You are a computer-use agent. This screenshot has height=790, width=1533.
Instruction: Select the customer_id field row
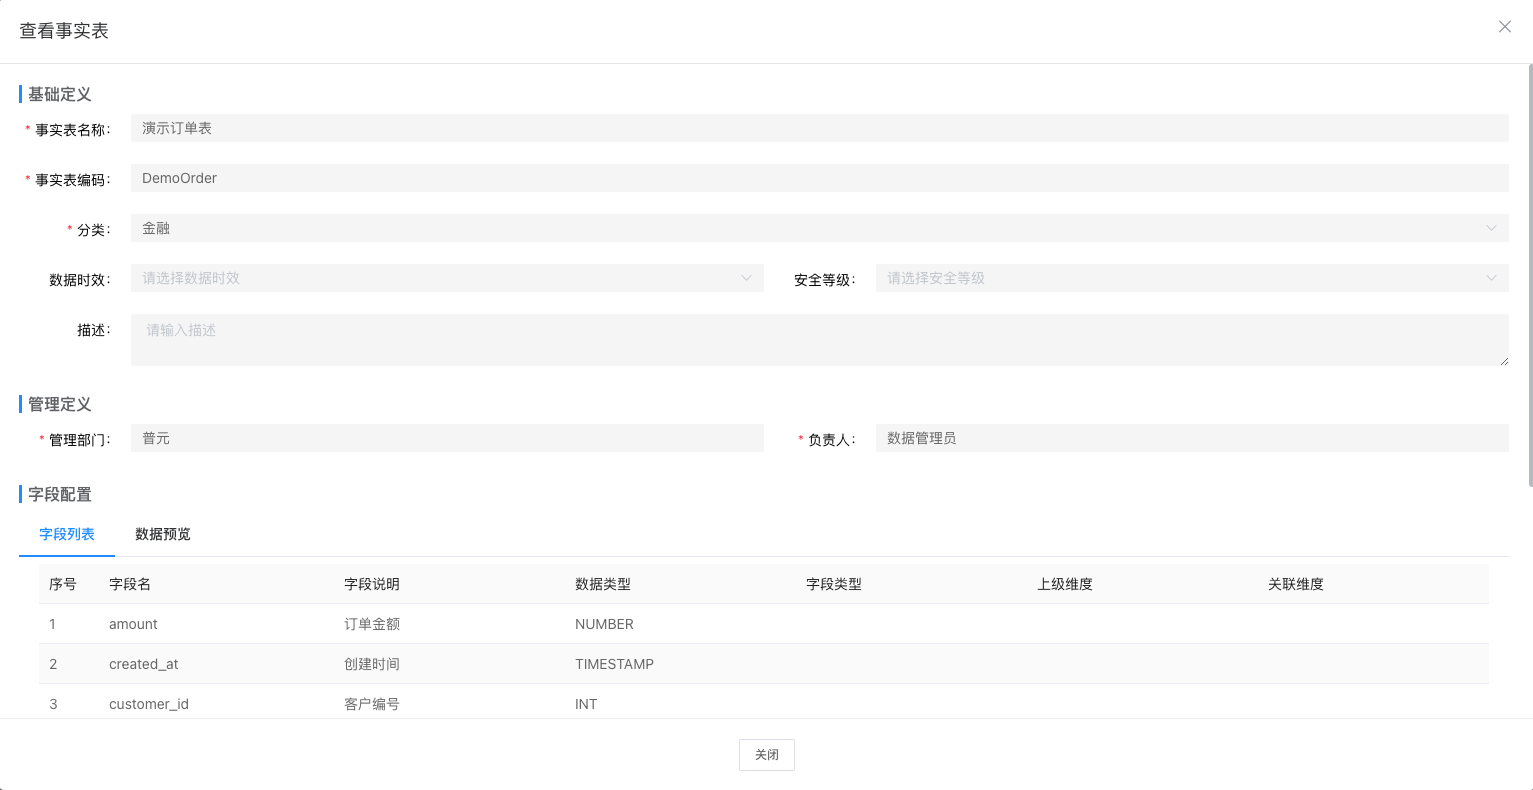coord(148,704)
